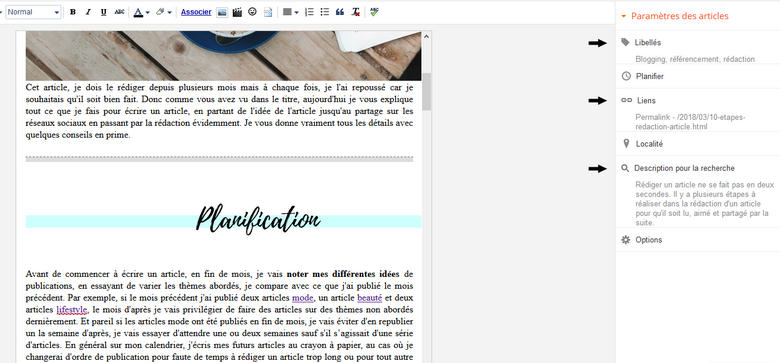Insert an image into the post
The width and height of the screenshot is (780, 363).
click(222, 12)
